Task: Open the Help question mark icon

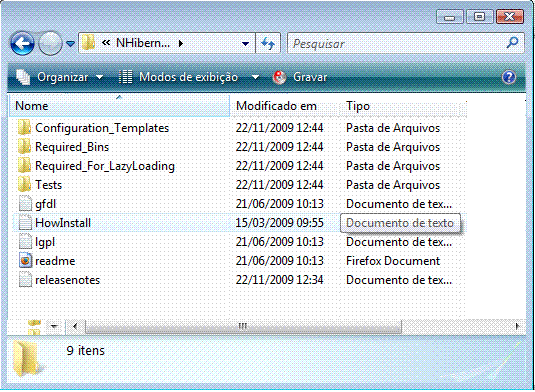Action: [x=509, y=77]
